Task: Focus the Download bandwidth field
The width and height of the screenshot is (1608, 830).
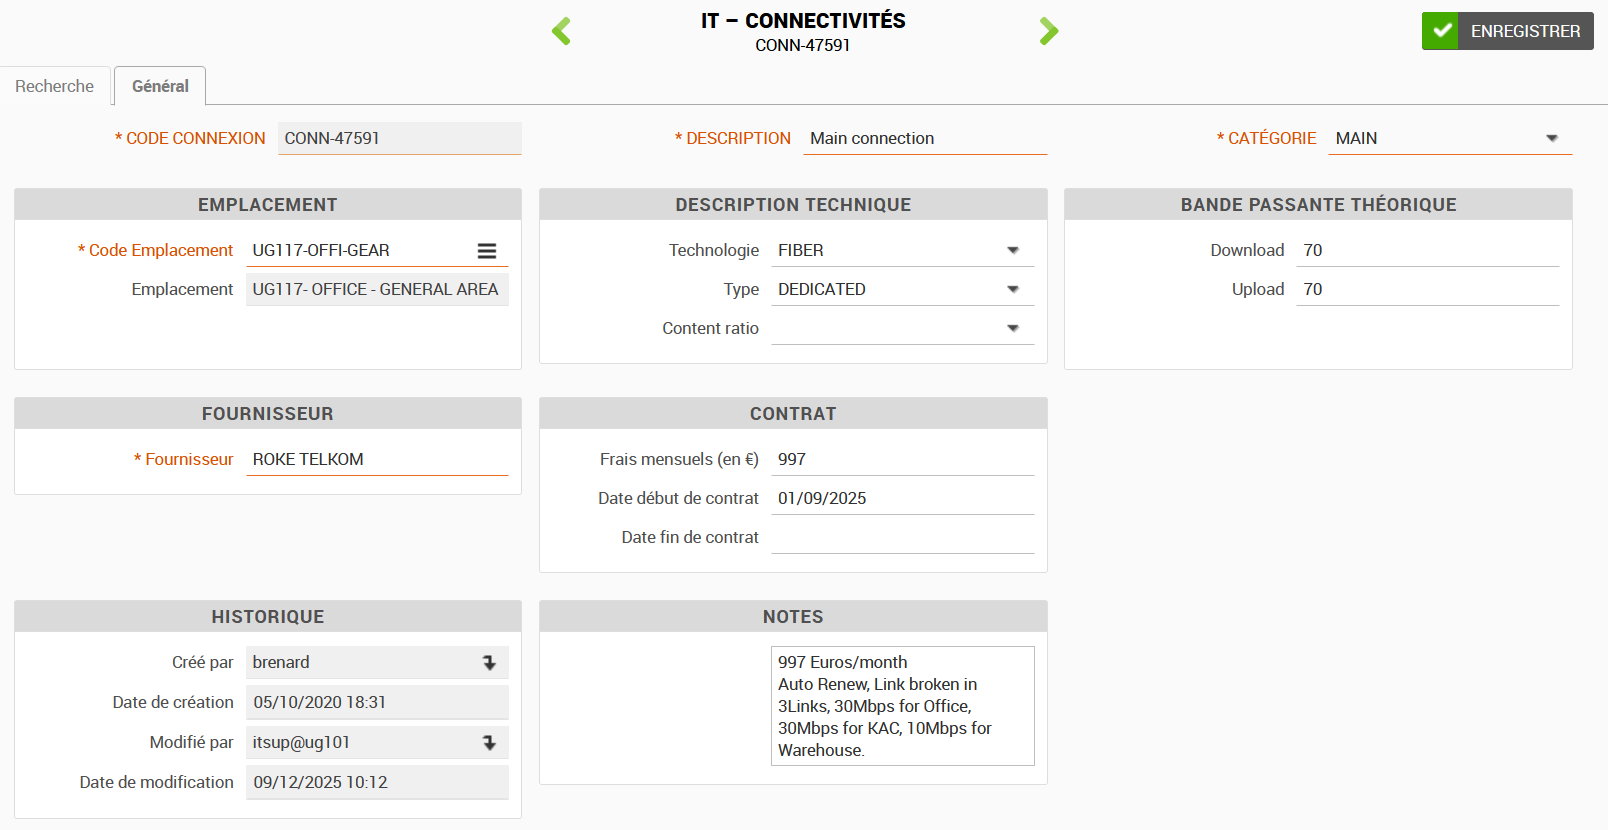Action: coord(1427,251)
